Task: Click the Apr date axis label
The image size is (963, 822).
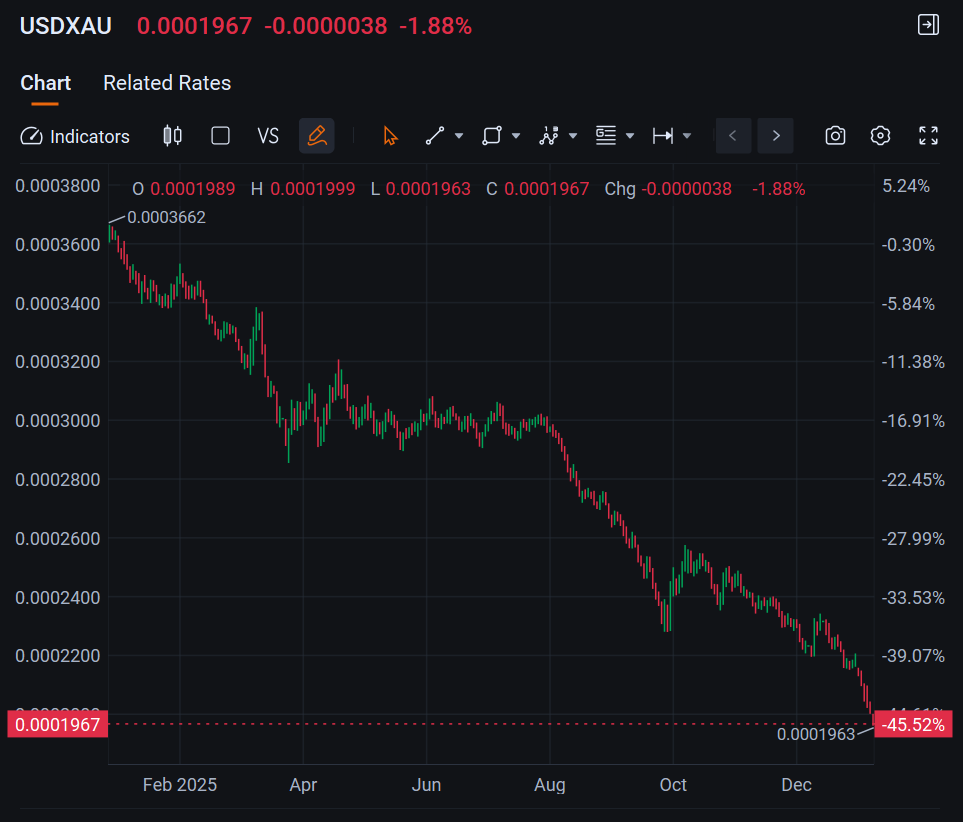Action: [x=303, y=785]
